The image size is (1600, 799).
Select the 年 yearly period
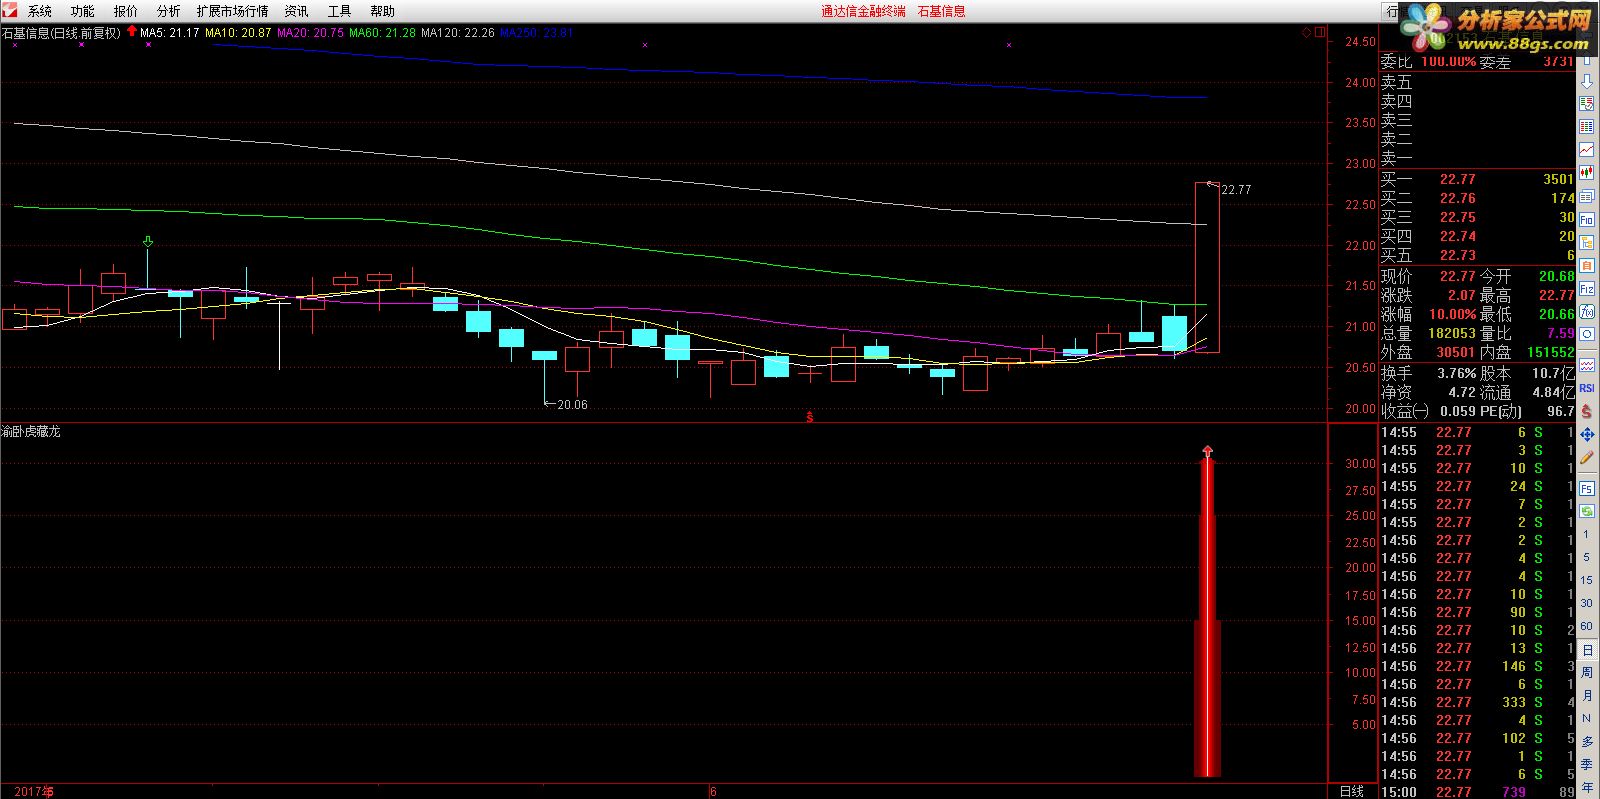pyautogui.click(x=1587, y=787)
